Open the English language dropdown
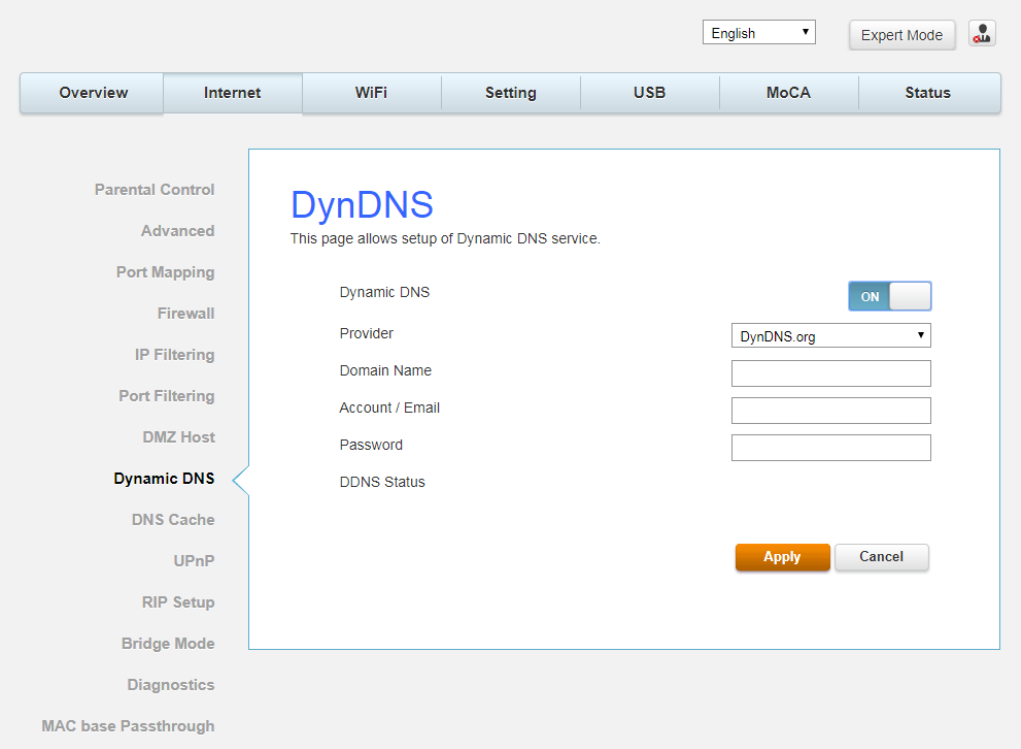Screen dimensions: 1021x749 pos(759,33)
